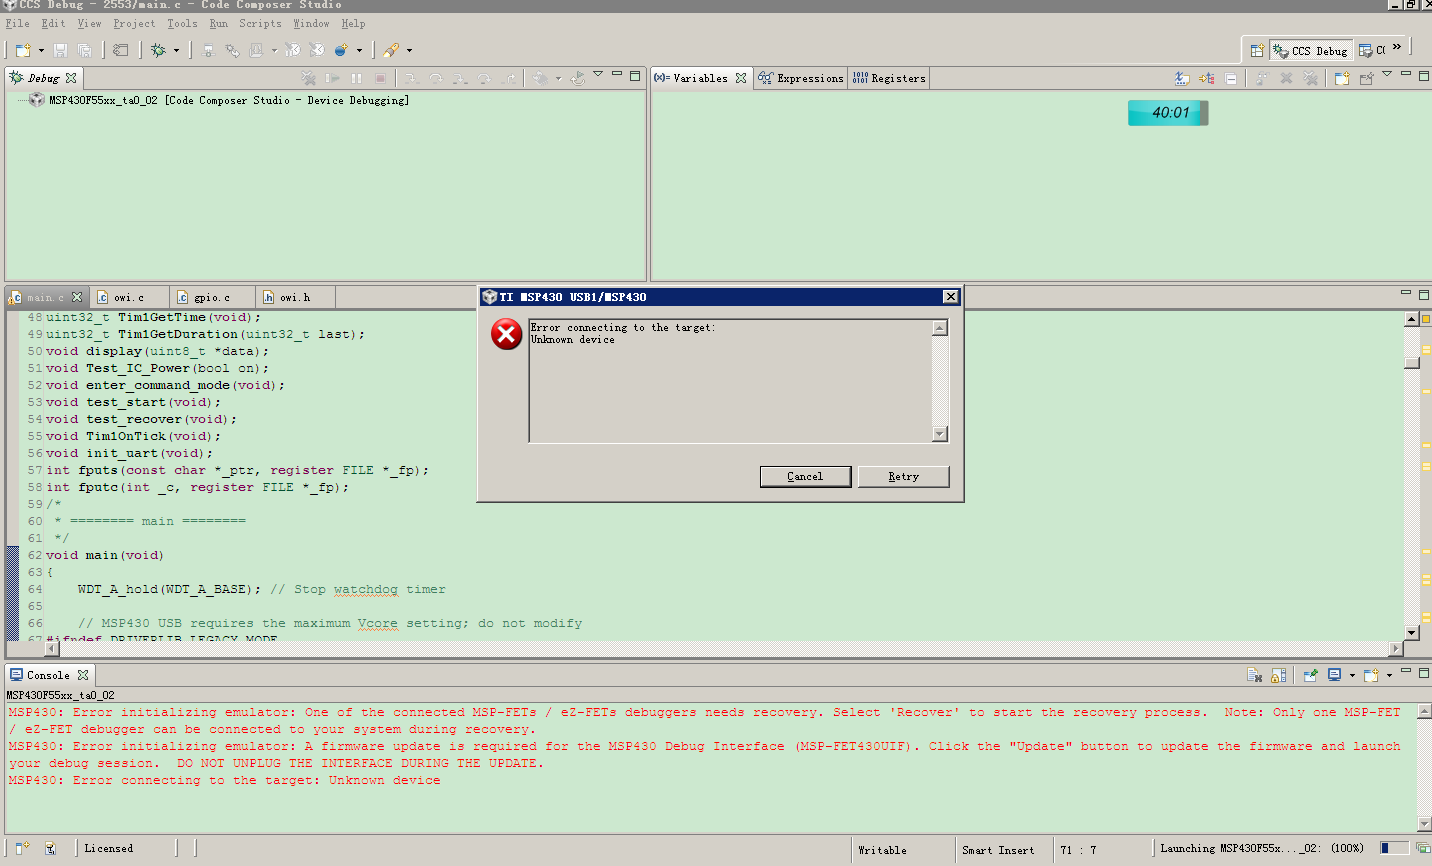Open the File menu
1432x866 pixels.
pyautogui.click(x=18, y=24)
